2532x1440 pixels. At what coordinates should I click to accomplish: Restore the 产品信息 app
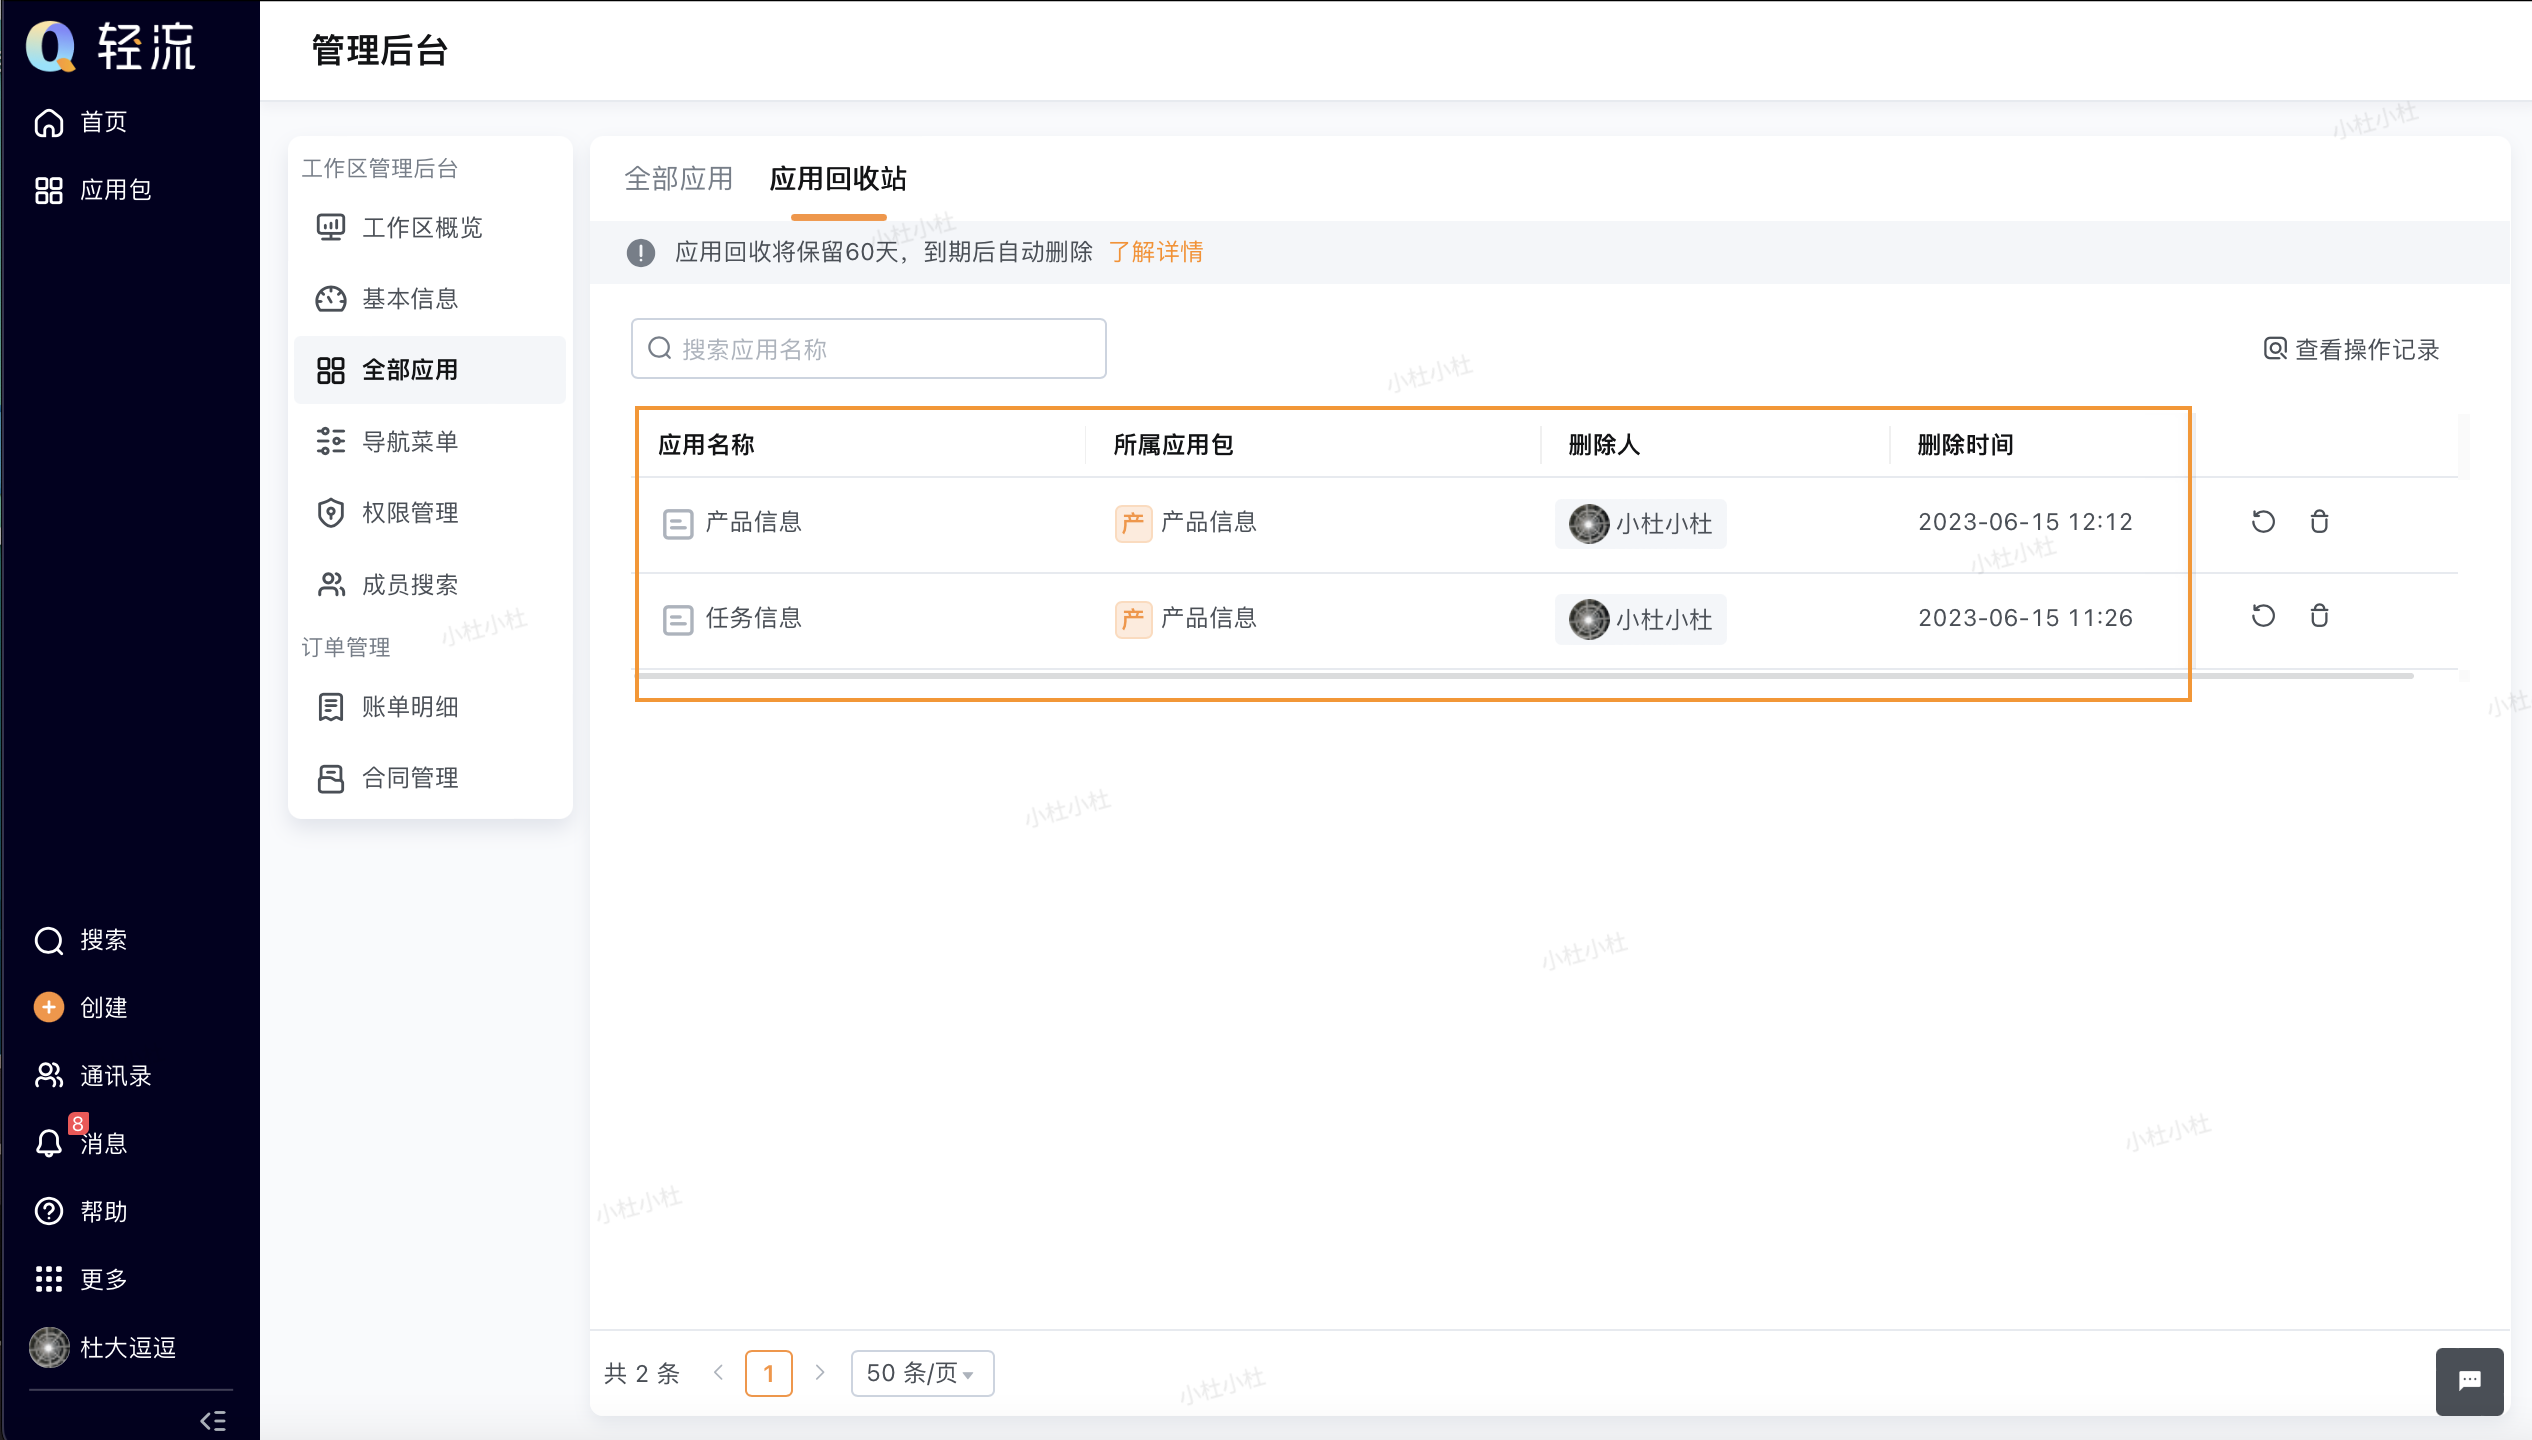point(2263,522)
